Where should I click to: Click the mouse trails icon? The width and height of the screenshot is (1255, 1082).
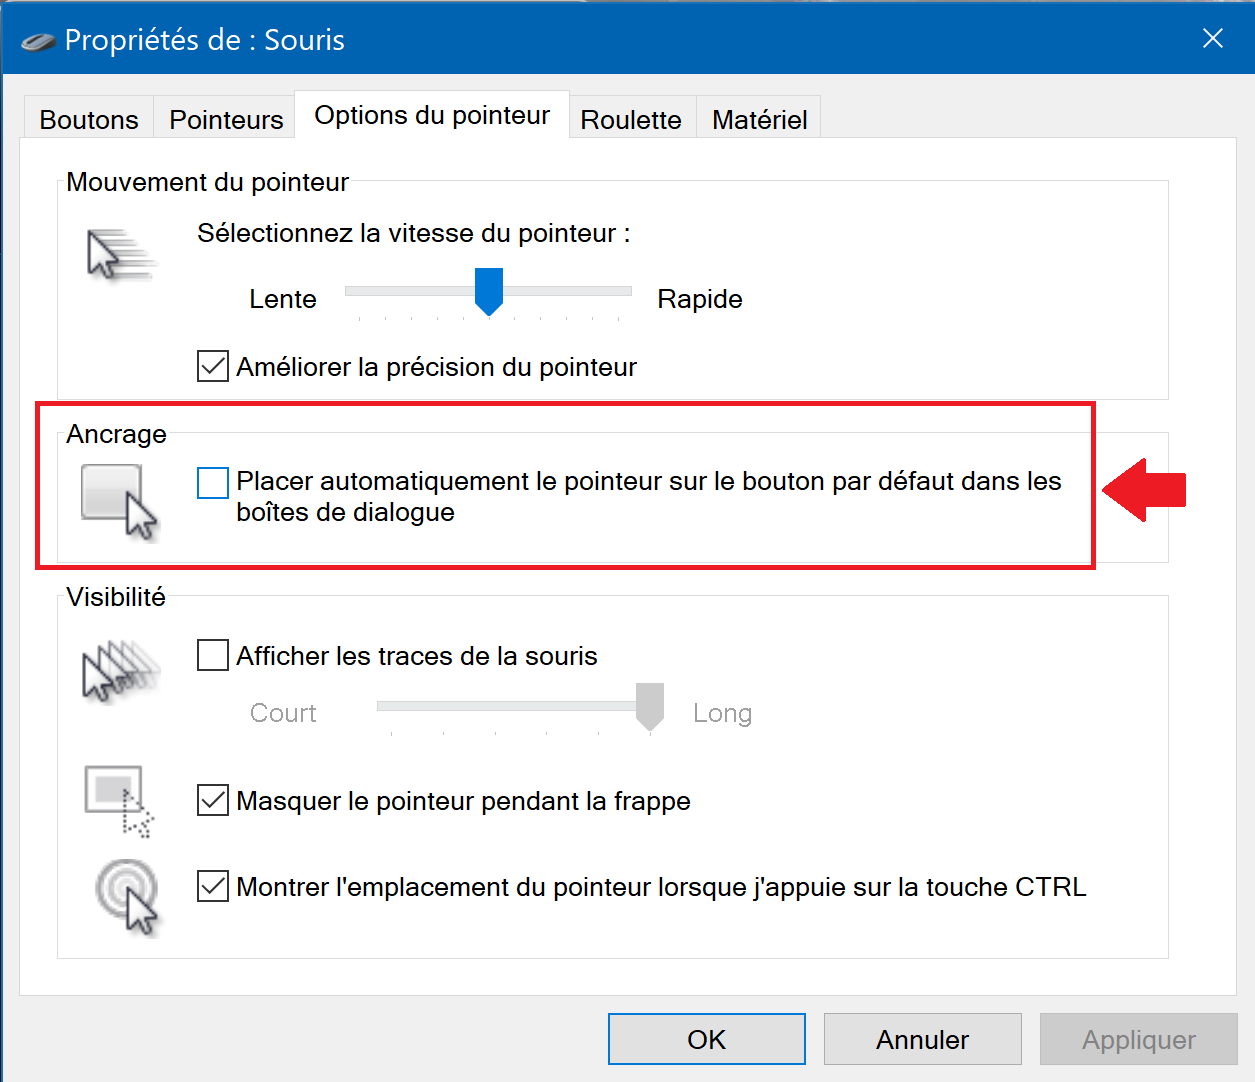pyautogui.click(x=120, y=670)
